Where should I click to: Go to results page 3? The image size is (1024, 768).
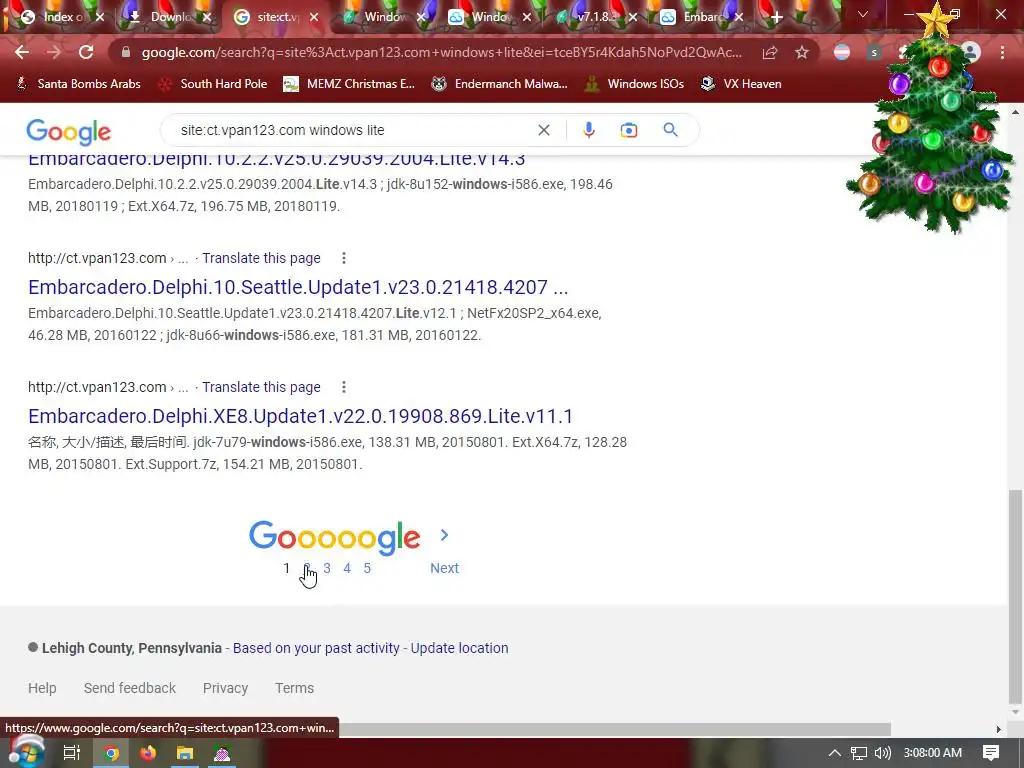click(327, 568)
